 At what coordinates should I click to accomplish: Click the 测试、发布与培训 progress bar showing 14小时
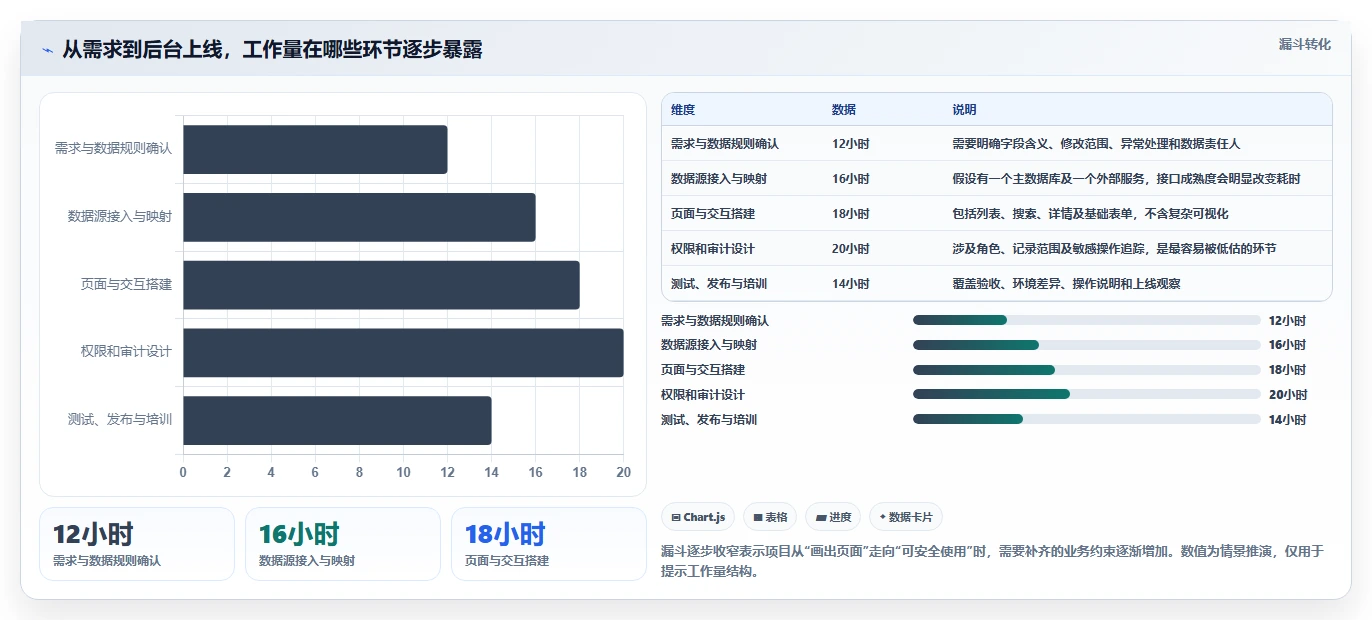1086,419
